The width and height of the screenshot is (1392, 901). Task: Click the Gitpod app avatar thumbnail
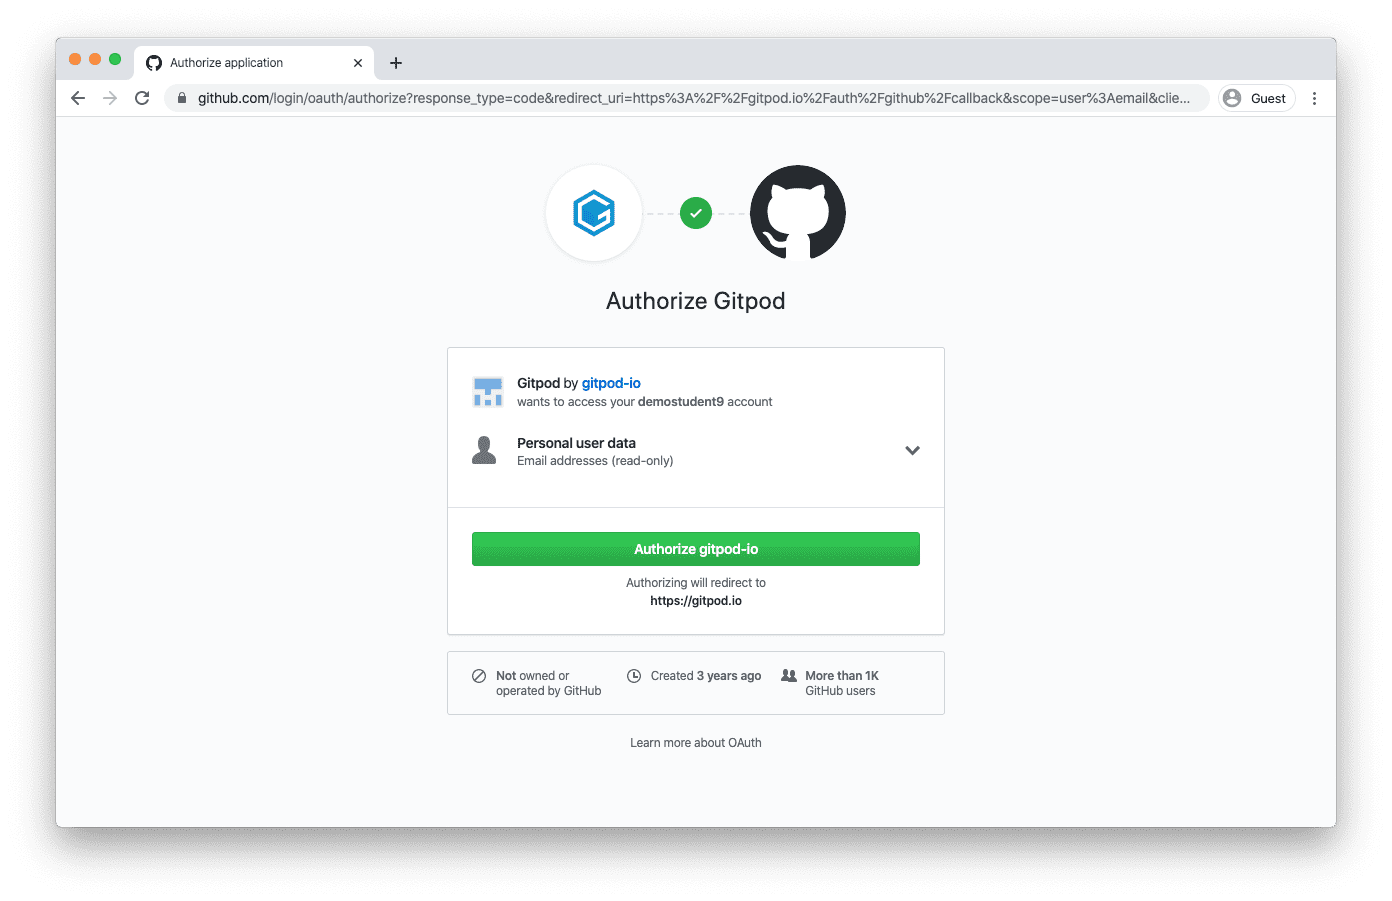point(488,392)
